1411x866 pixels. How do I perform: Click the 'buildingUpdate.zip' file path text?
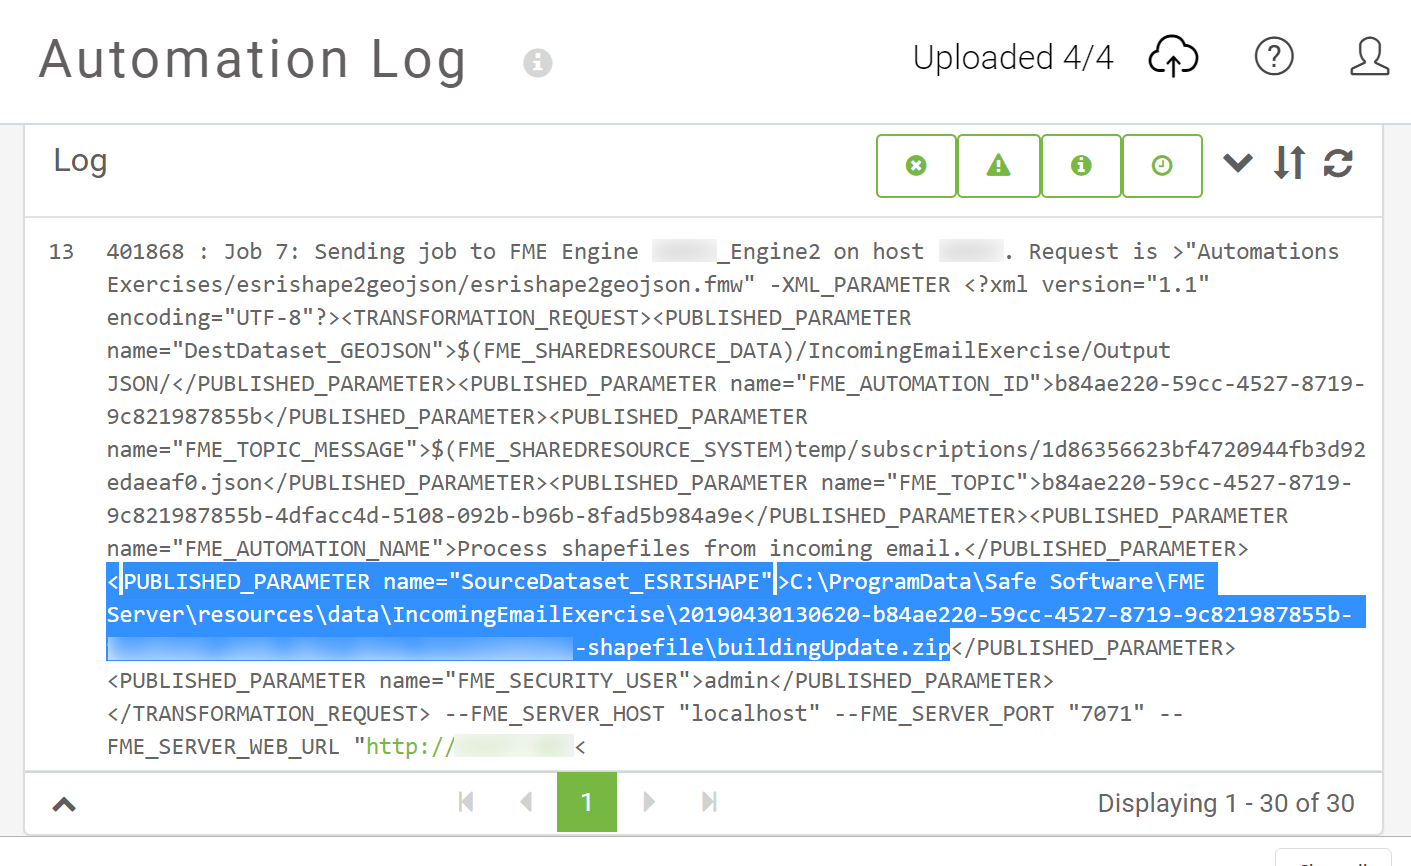tap(833, 648)
